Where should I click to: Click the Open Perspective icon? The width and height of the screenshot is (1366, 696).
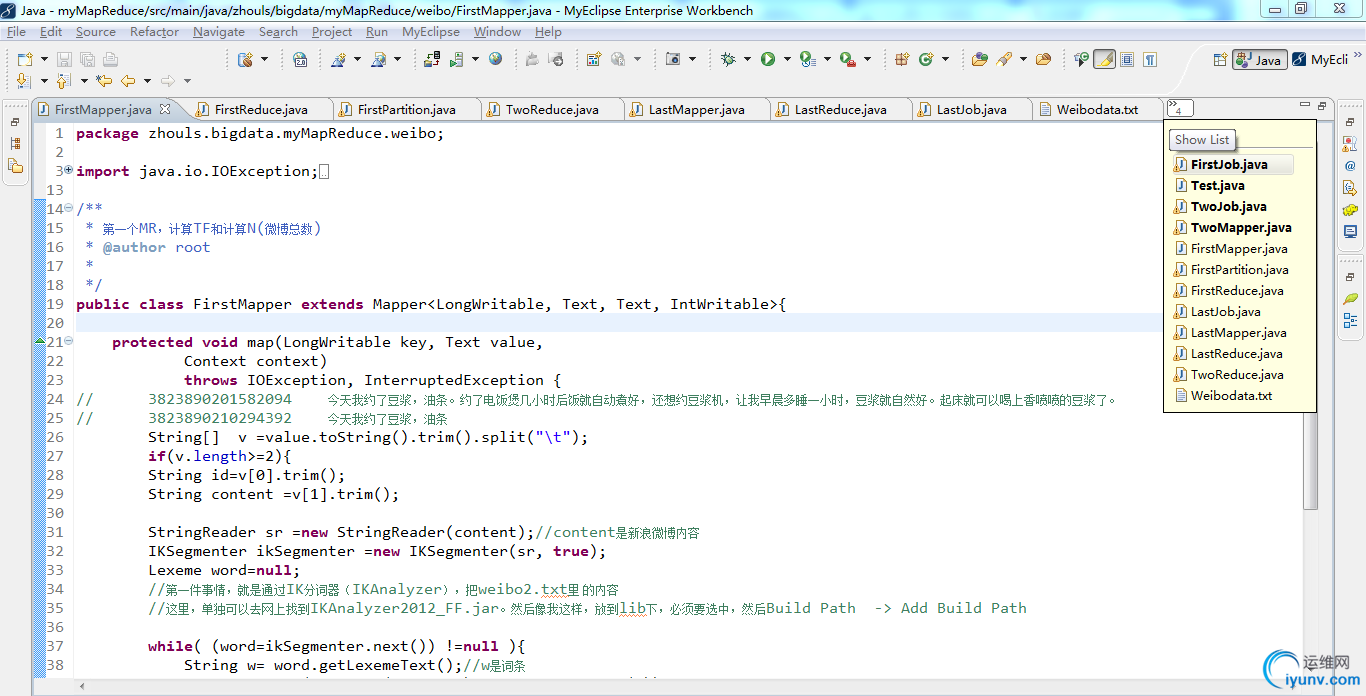pos(1220,60)
